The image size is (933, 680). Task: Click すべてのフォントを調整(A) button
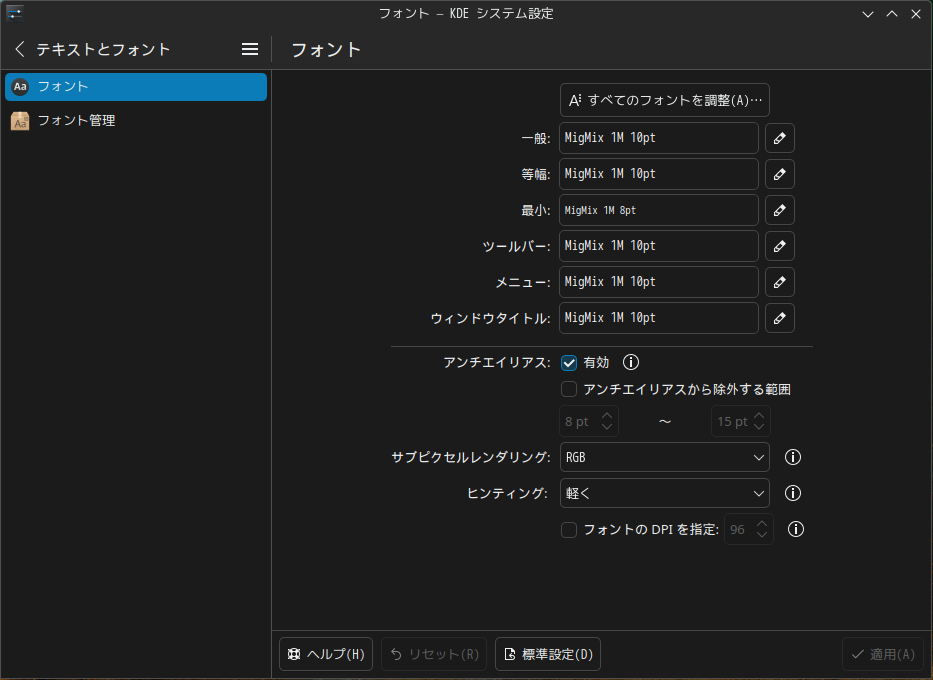click(x=665, y=100)
